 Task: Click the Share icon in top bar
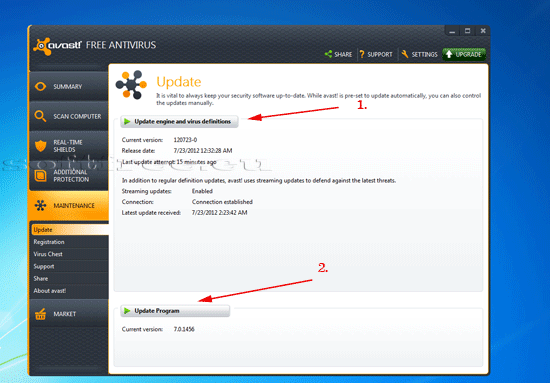click(x=328, y=54)
